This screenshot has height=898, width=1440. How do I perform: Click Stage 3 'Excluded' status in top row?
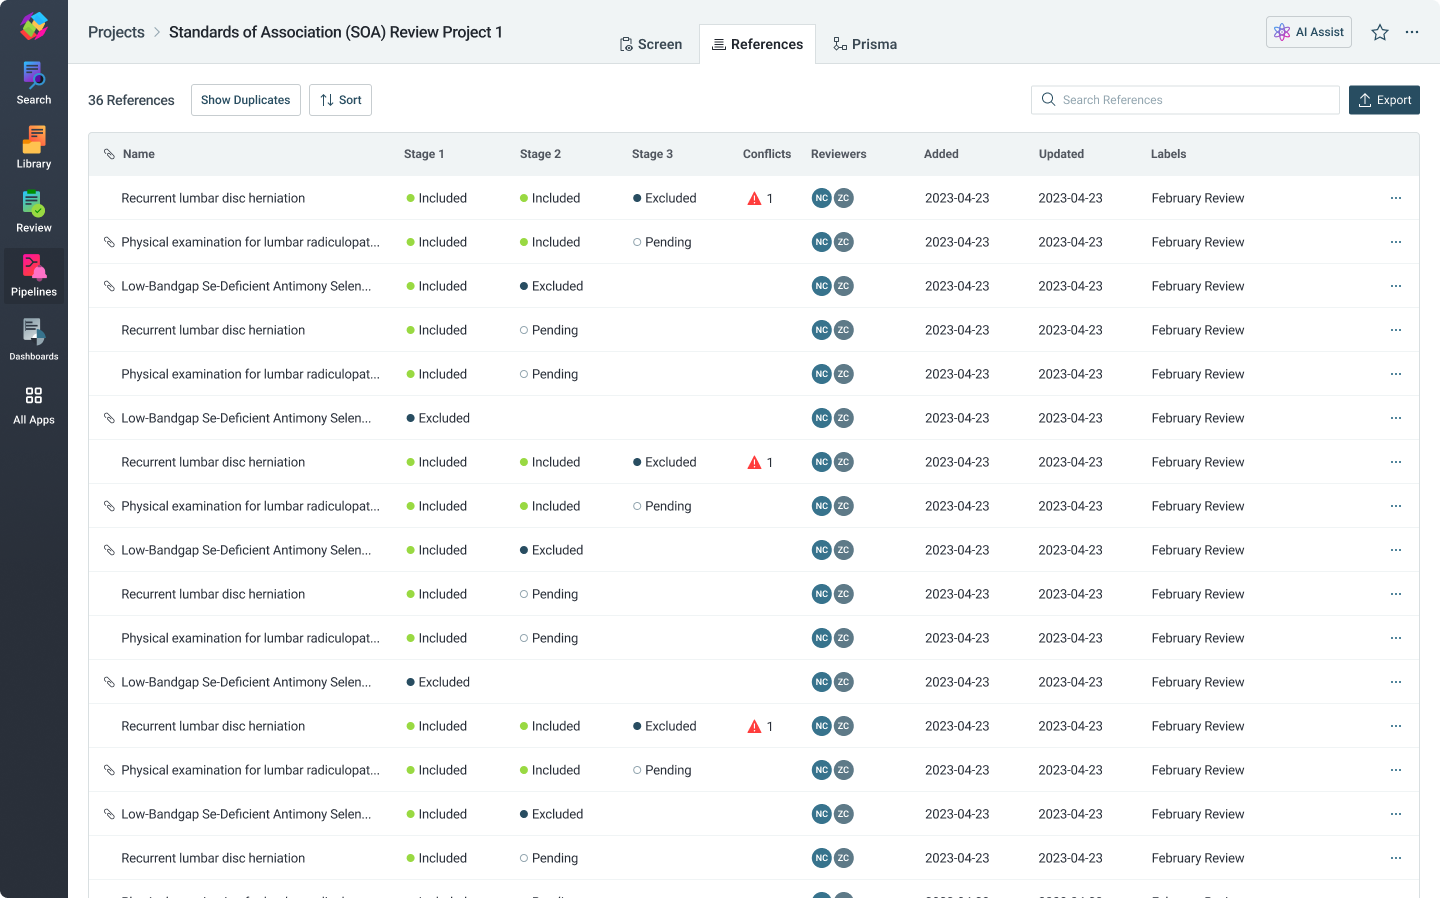[665, 198]
